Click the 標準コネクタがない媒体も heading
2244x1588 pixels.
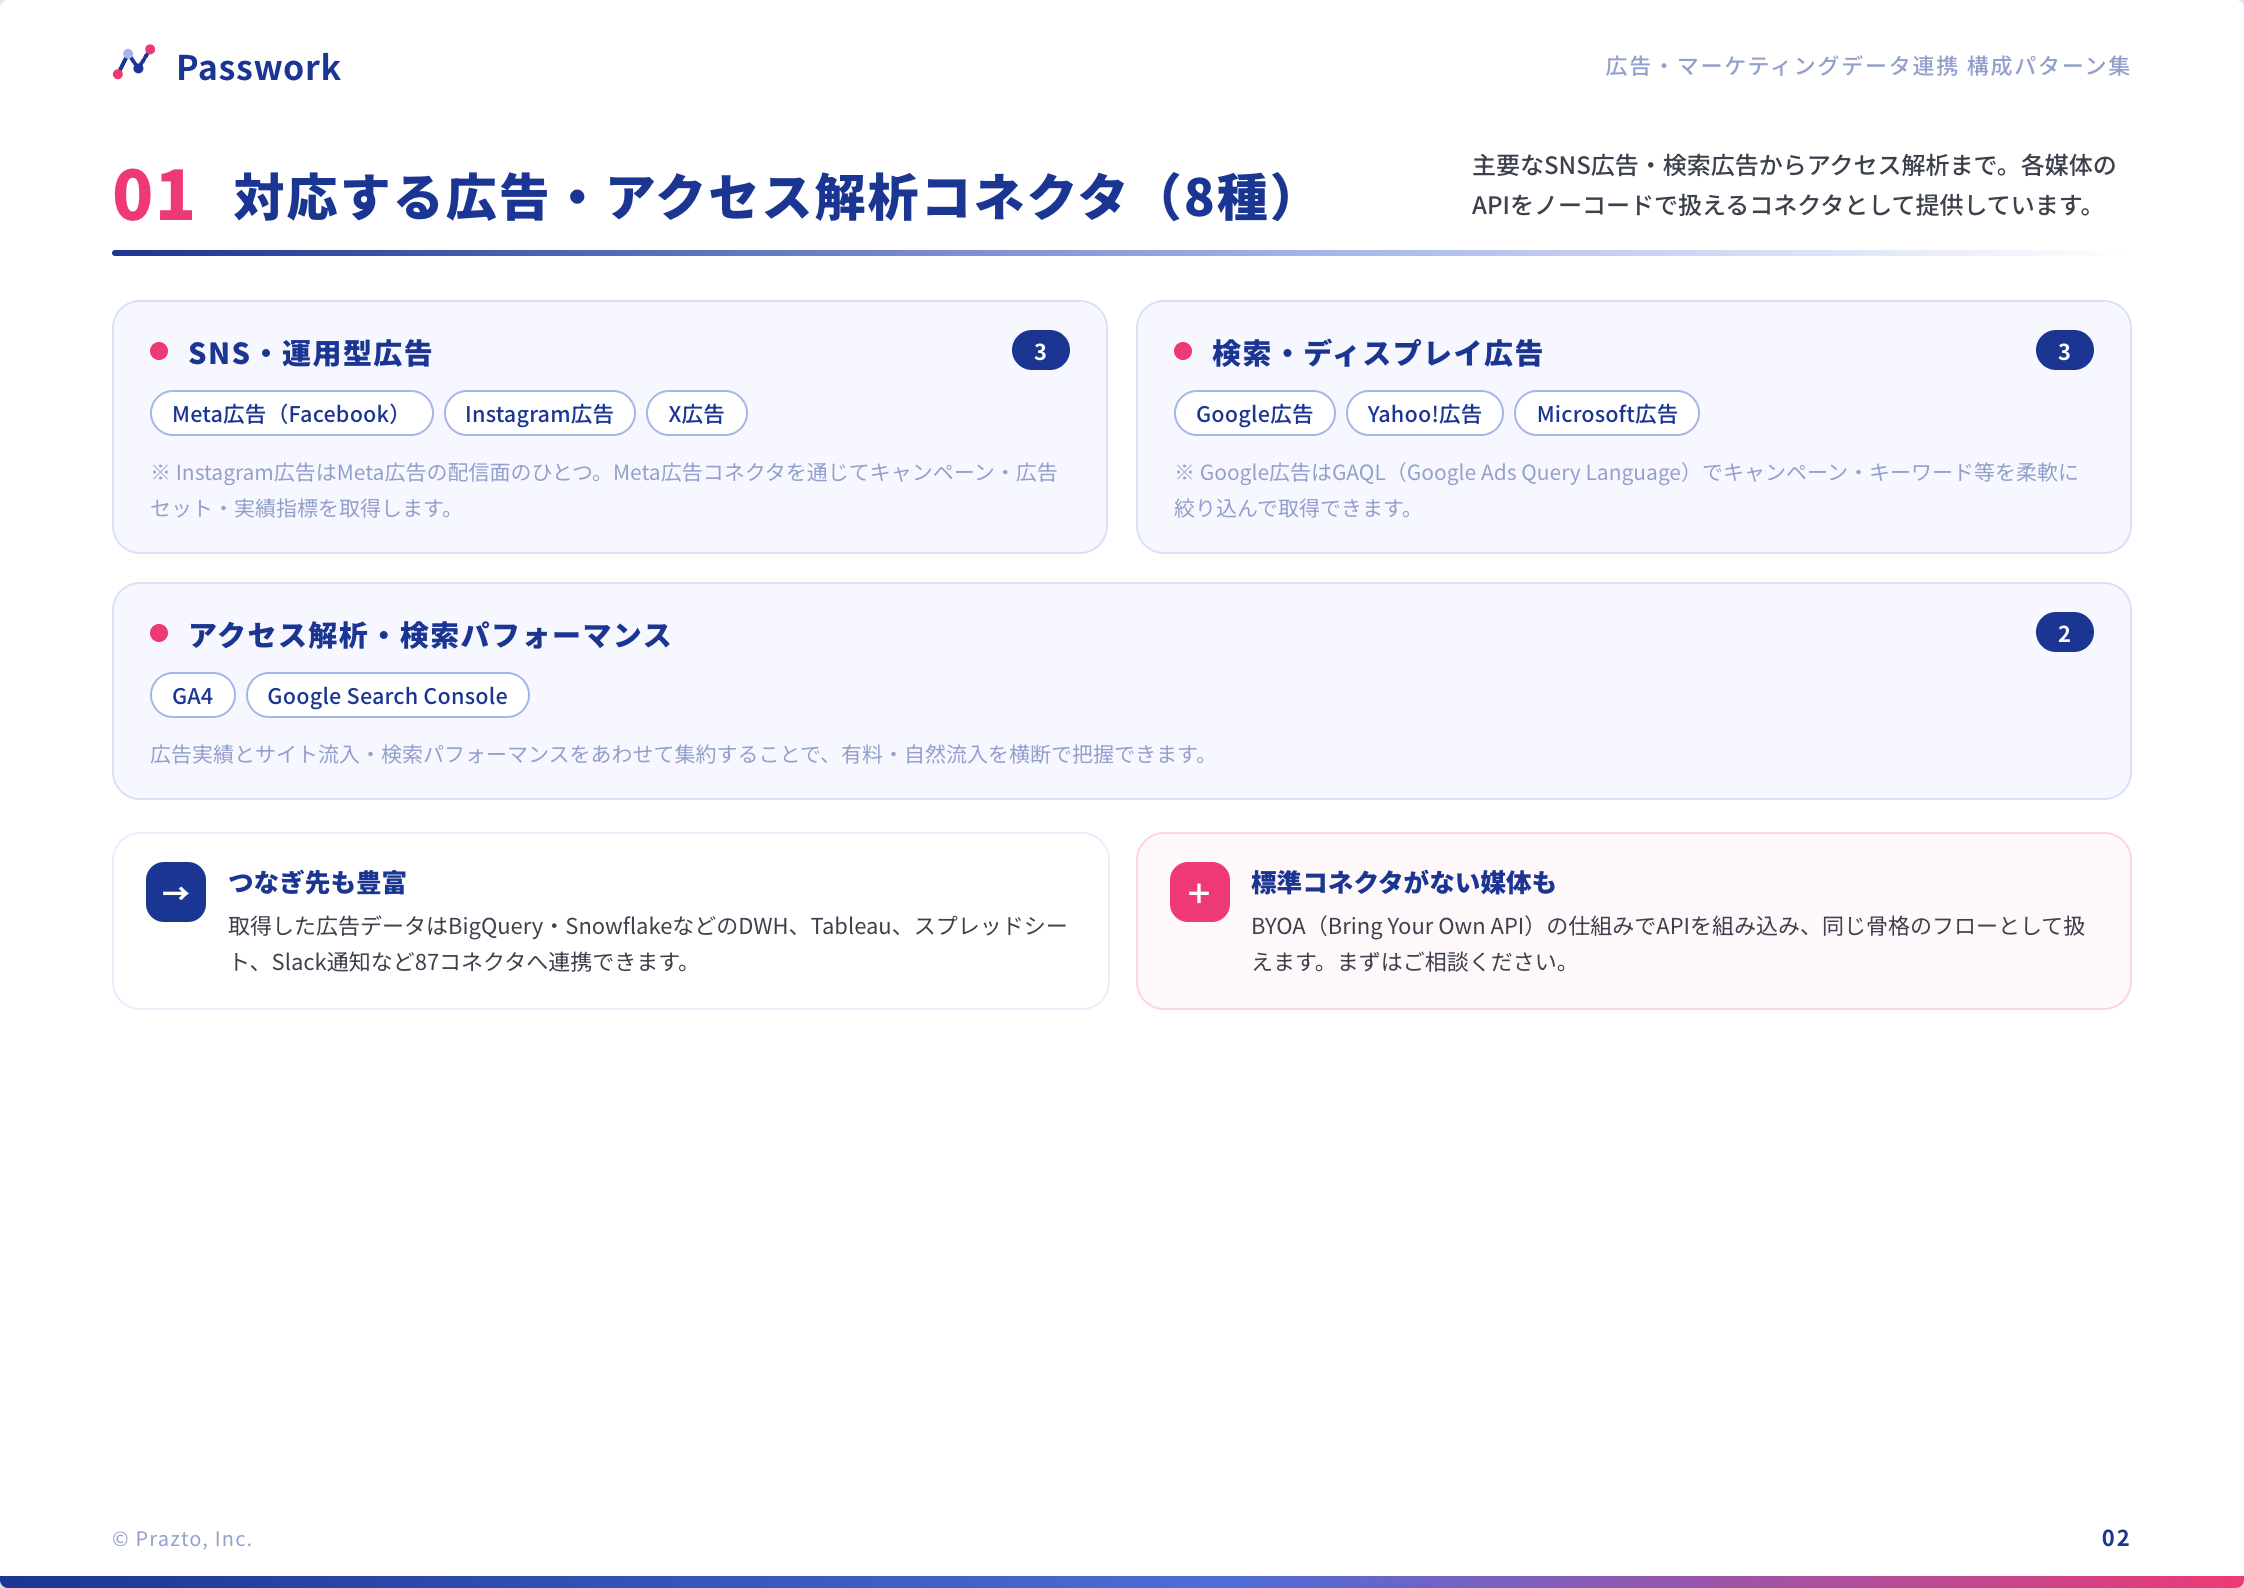[x=1403, y=883]
